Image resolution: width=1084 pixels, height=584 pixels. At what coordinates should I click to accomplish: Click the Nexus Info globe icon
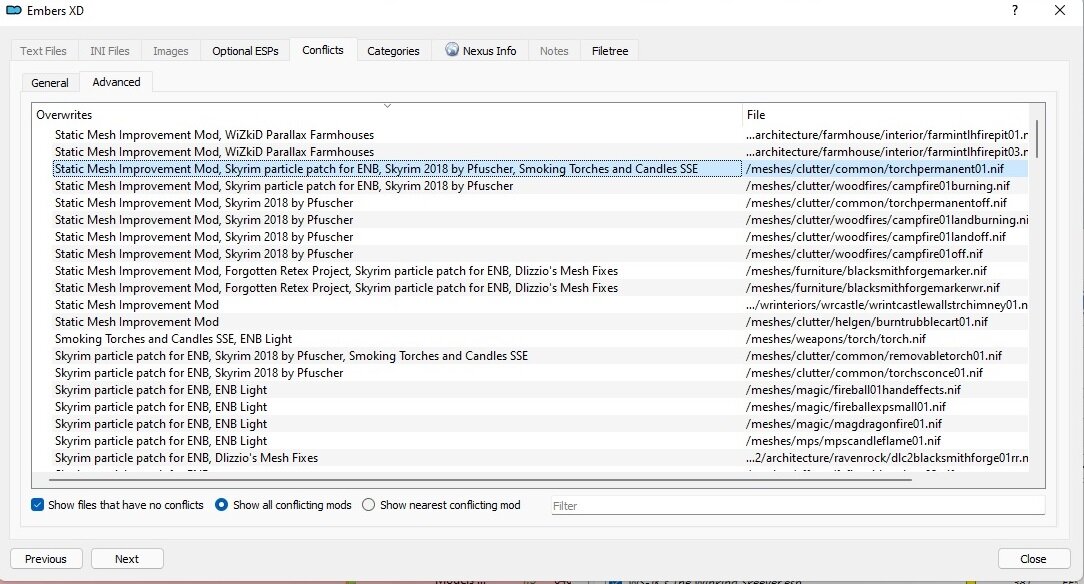click(x=451, y=50)
